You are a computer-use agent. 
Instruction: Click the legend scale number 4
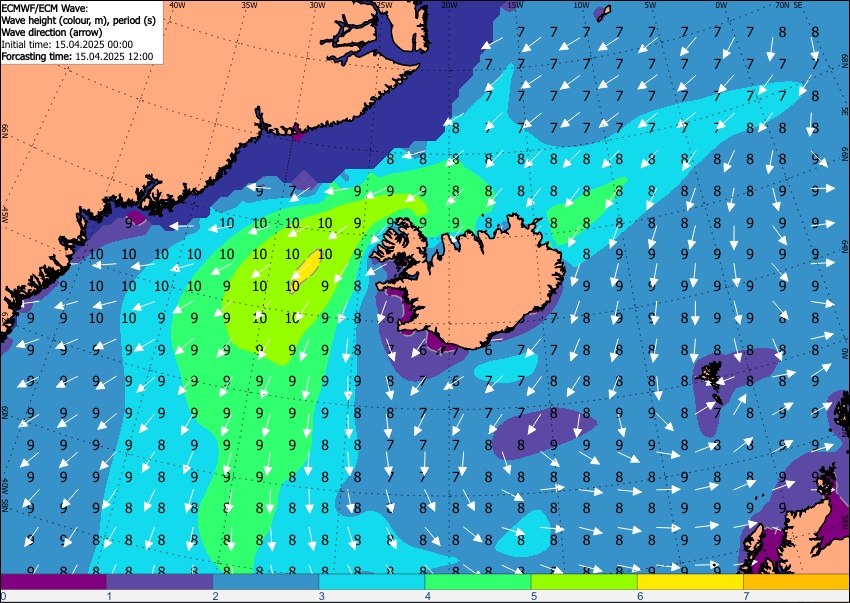point(428,596)
